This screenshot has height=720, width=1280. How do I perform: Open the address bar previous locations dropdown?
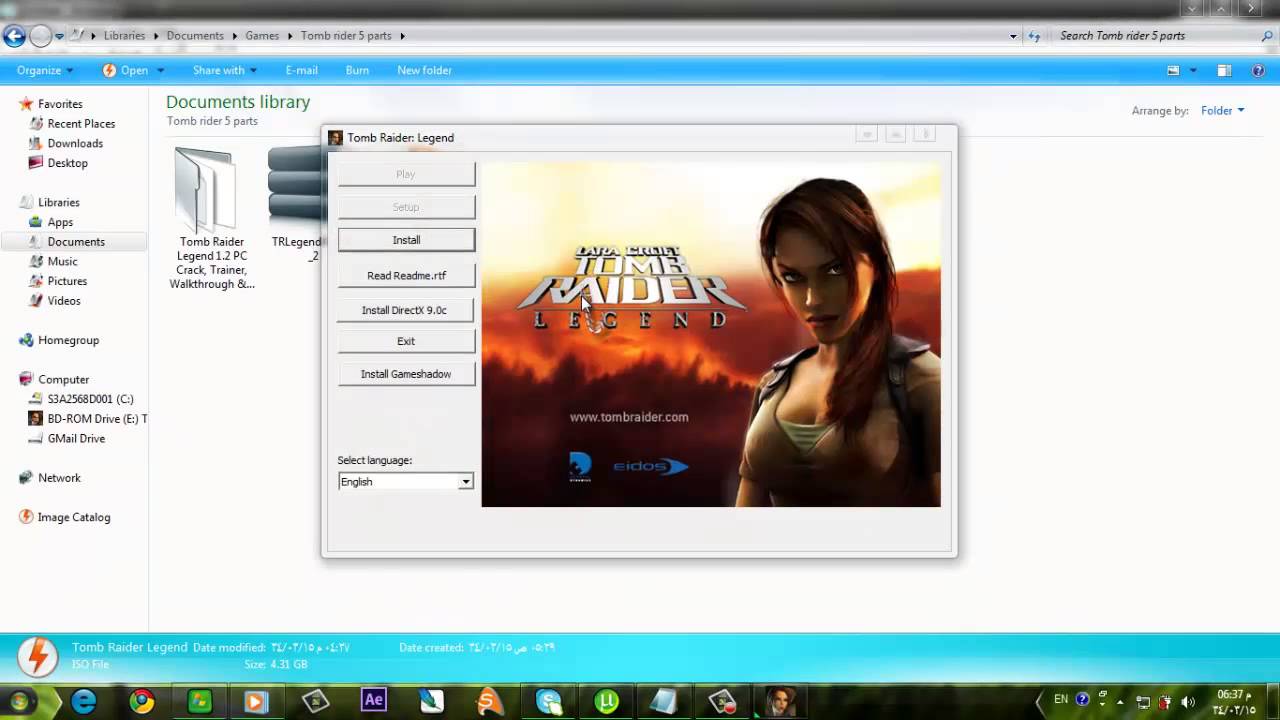coord(1013,36)
